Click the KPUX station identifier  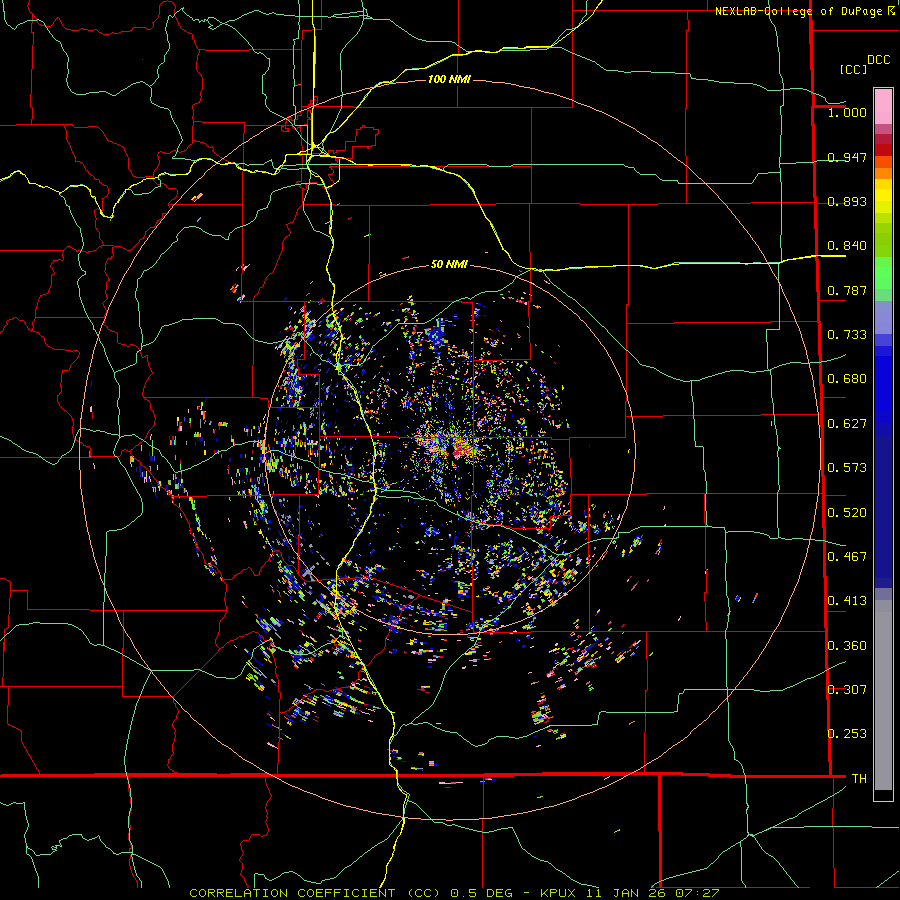point(560,893)
